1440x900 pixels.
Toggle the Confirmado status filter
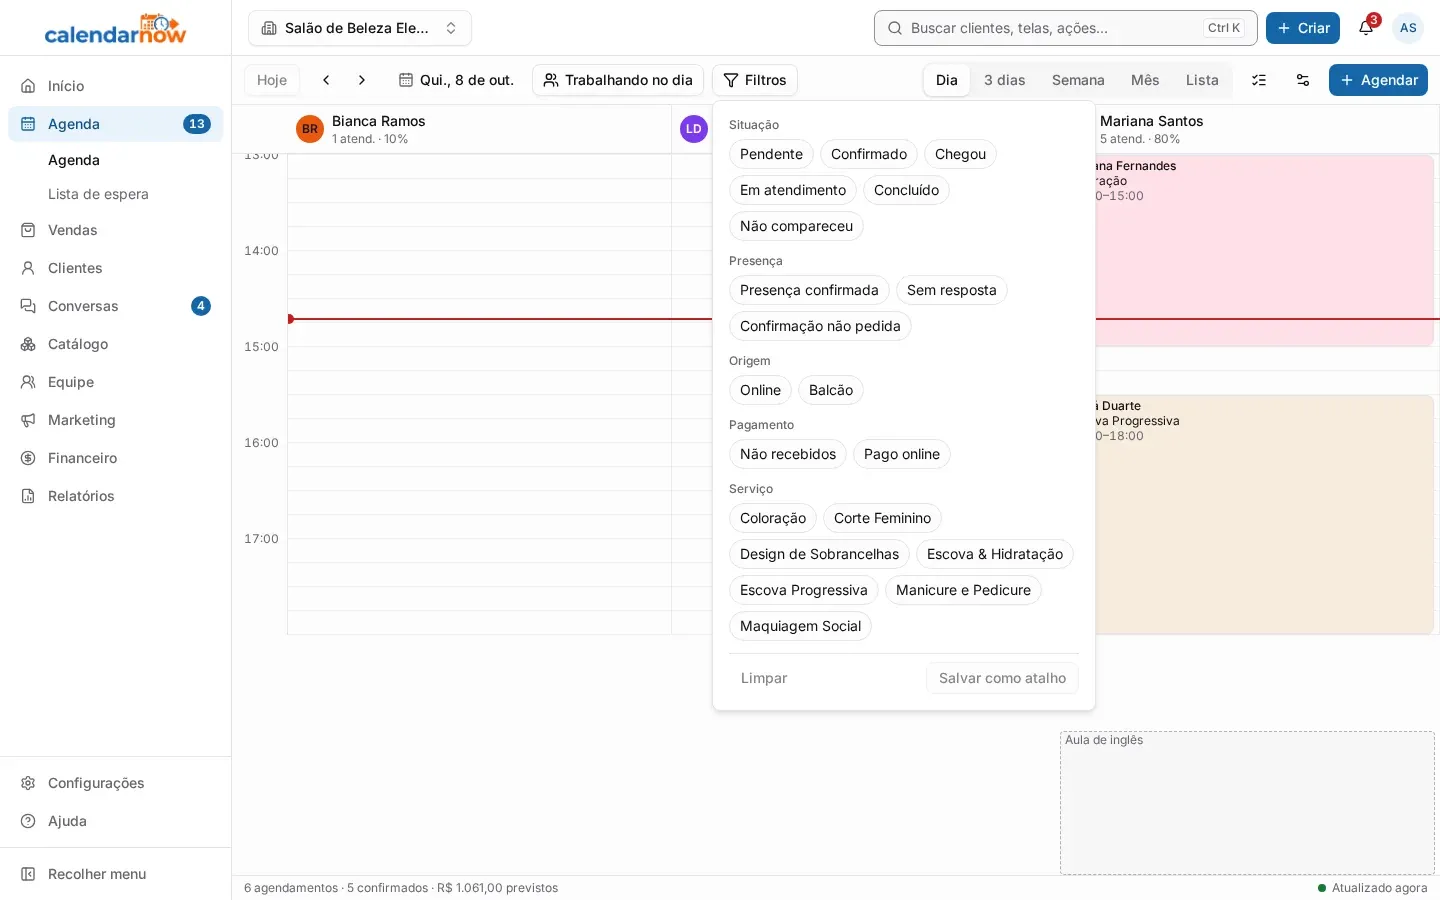point(869,154)
